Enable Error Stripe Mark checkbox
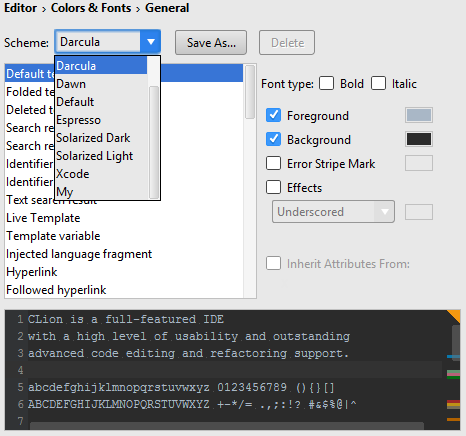 coord(273,163)
